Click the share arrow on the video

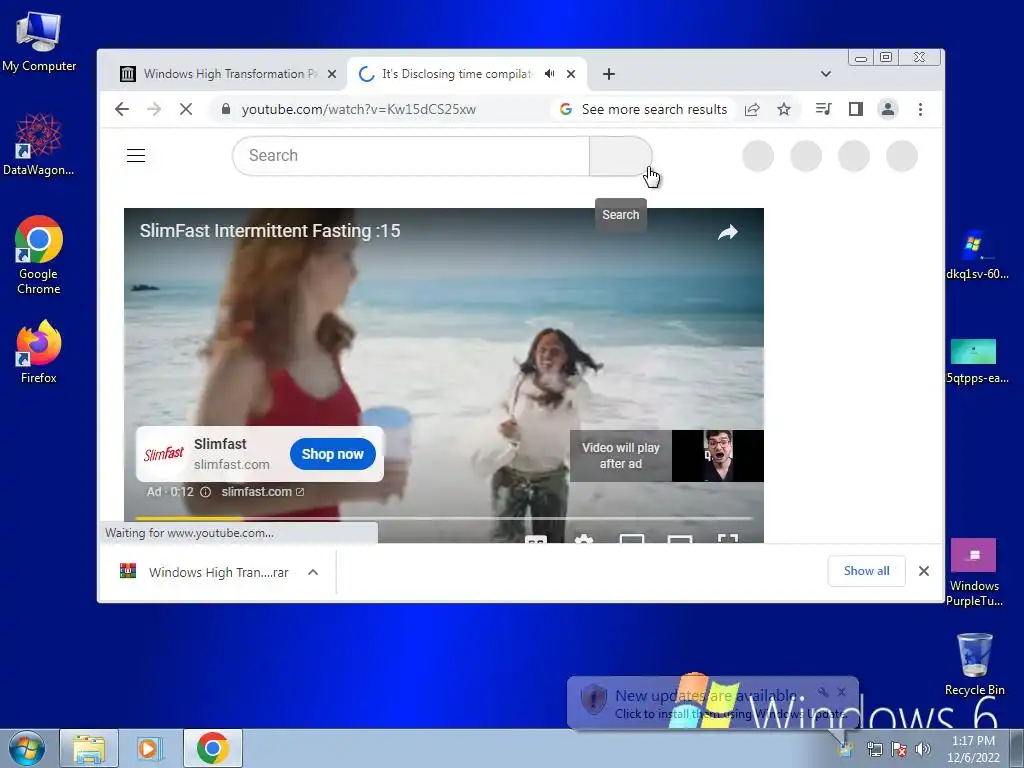coord(728,232)
